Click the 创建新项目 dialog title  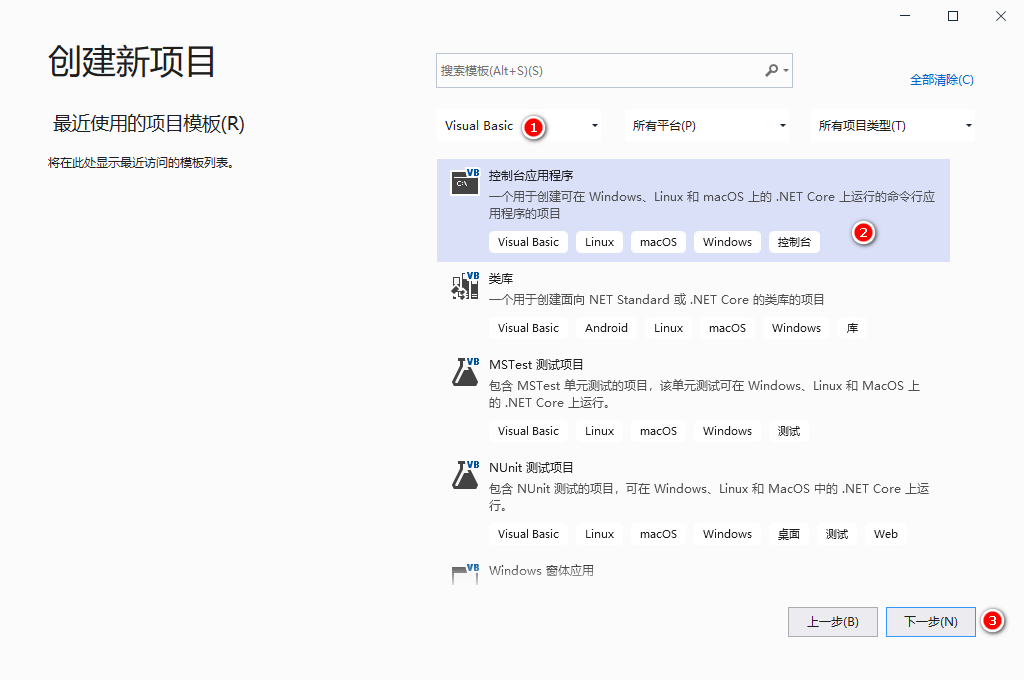(131, 62)
